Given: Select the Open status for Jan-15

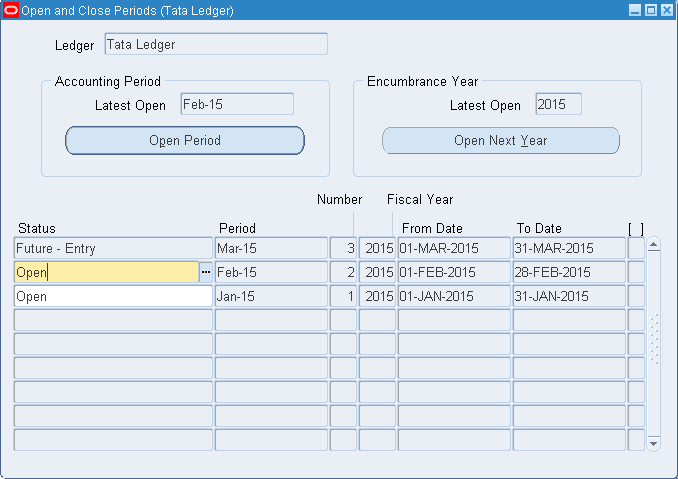Looking at the screenshot, I should 113,296.
